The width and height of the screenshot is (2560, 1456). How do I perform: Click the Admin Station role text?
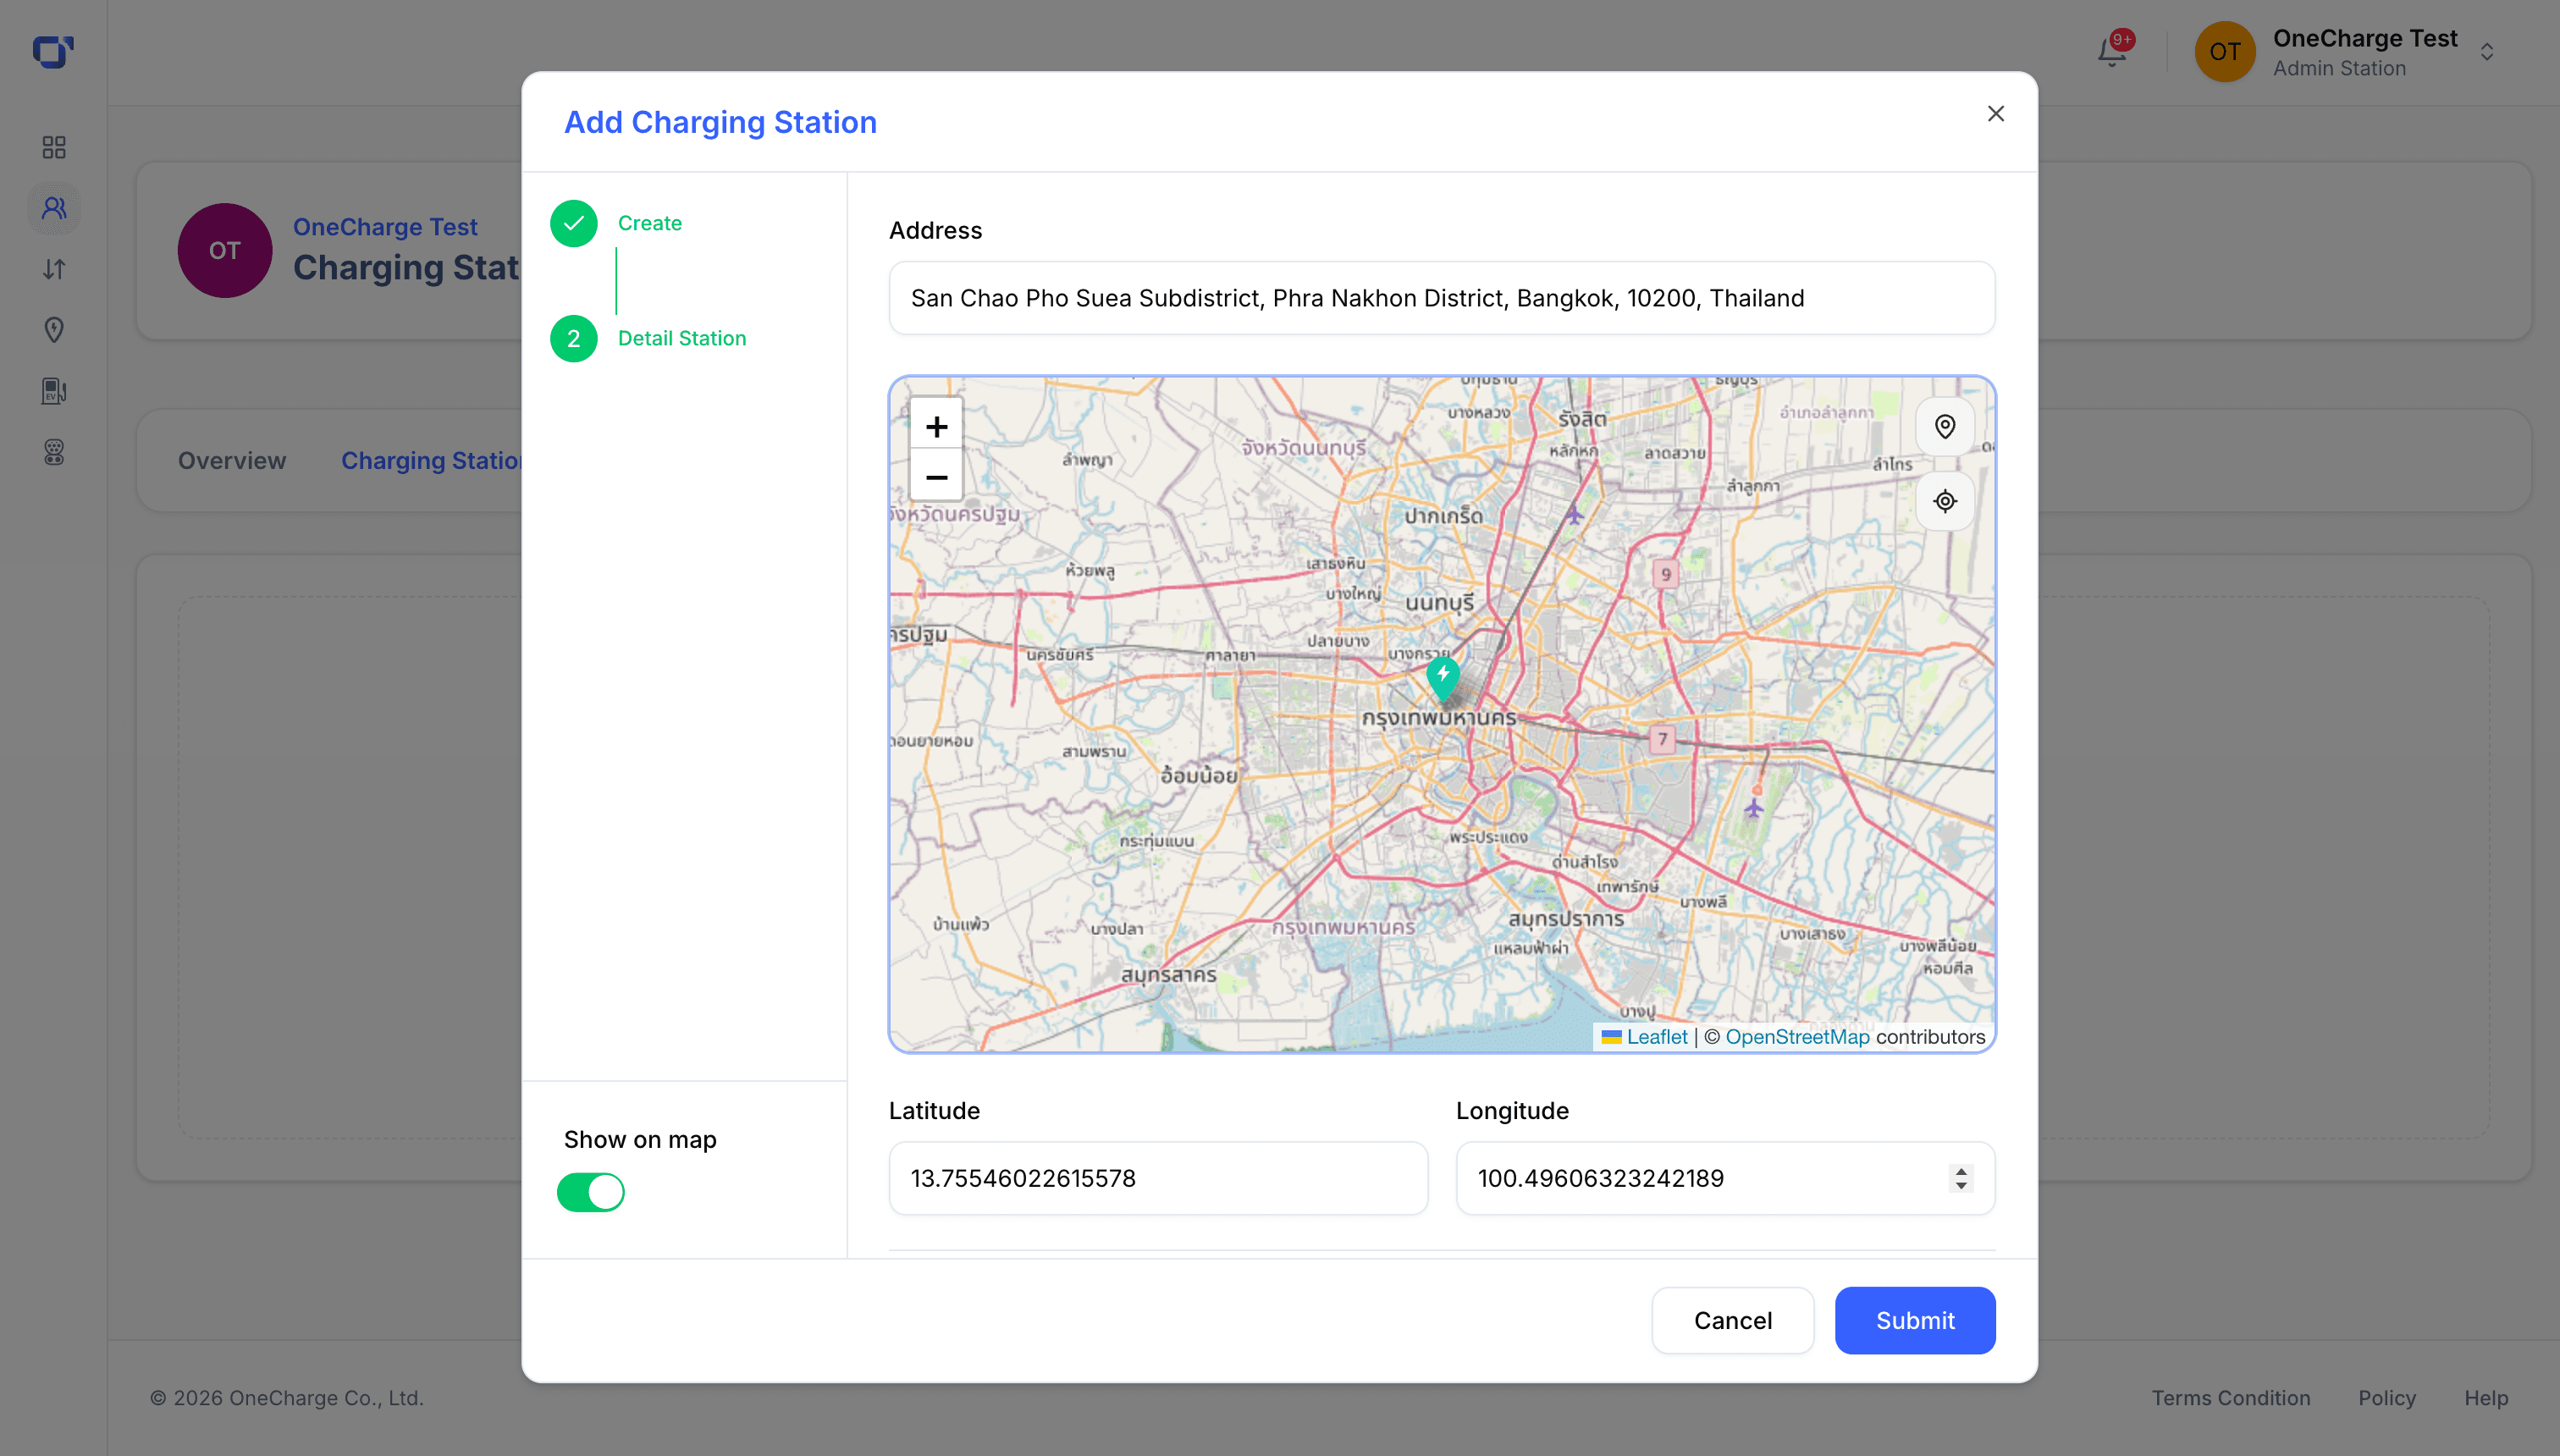[x=2339, y=69]
